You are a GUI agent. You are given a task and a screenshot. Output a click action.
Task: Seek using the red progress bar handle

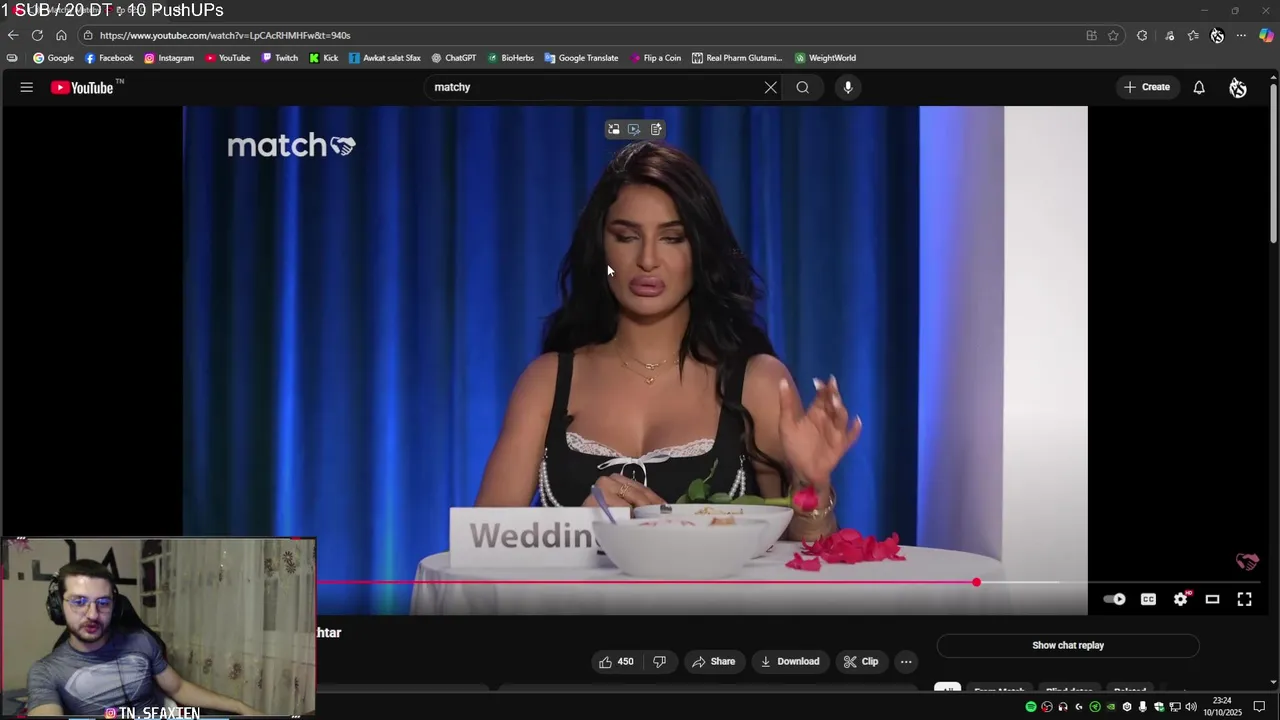point(976,582)
